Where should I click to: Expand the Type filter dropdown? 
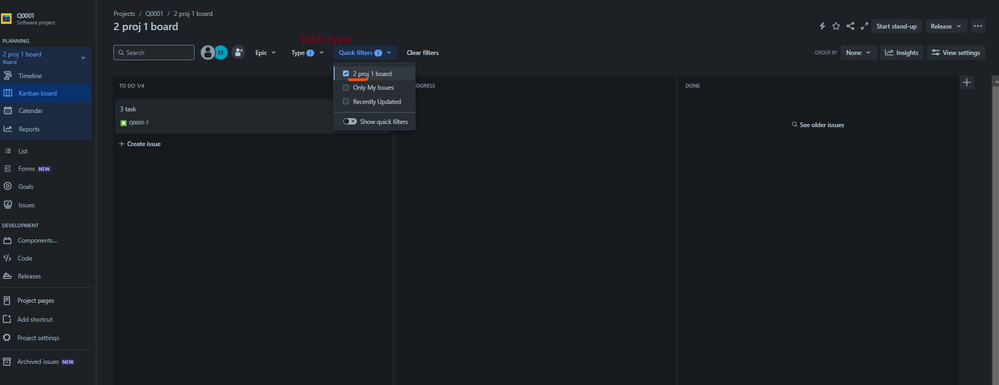tap(308, 53)
